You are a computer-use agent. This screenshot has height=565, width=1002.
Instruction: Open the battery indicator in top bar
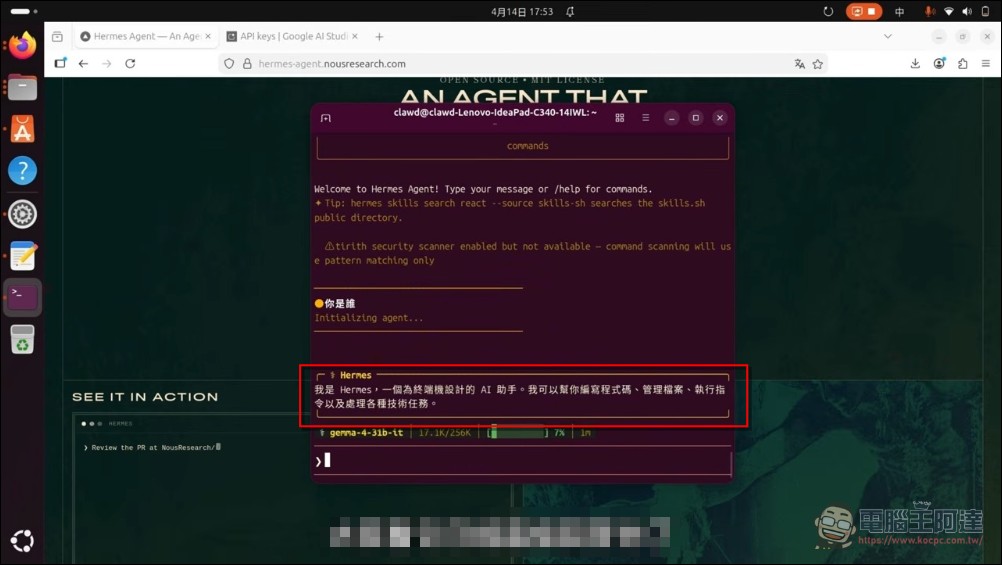(985, 12)
